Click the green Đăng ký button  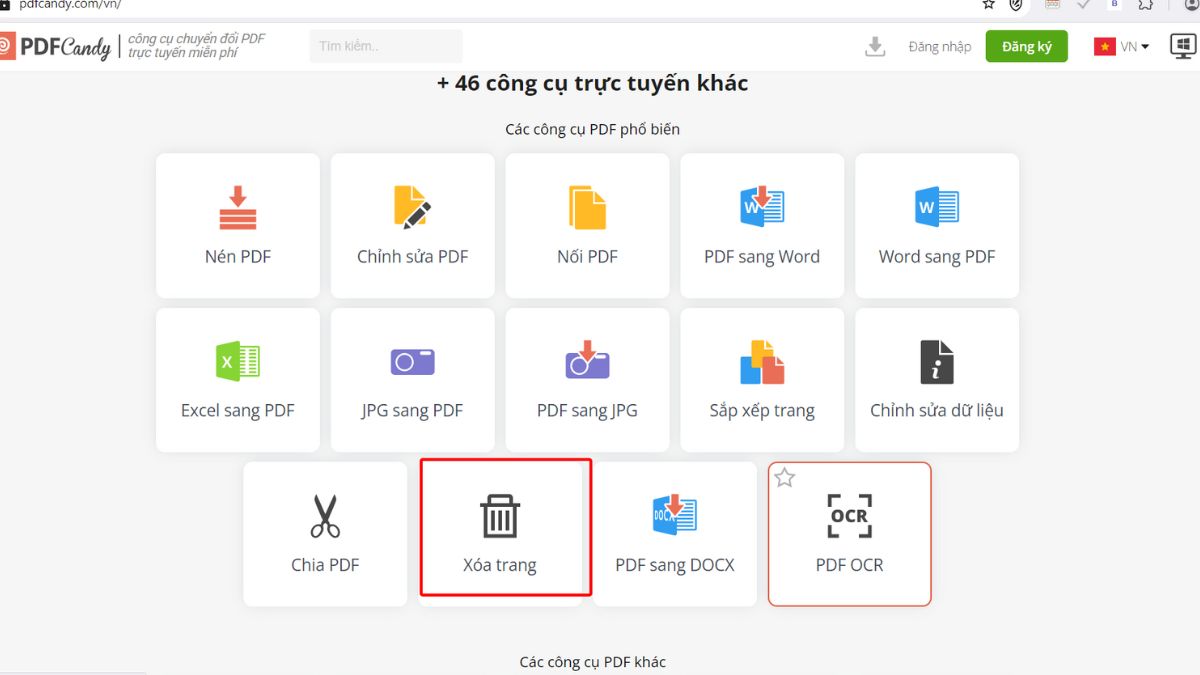1026,46
